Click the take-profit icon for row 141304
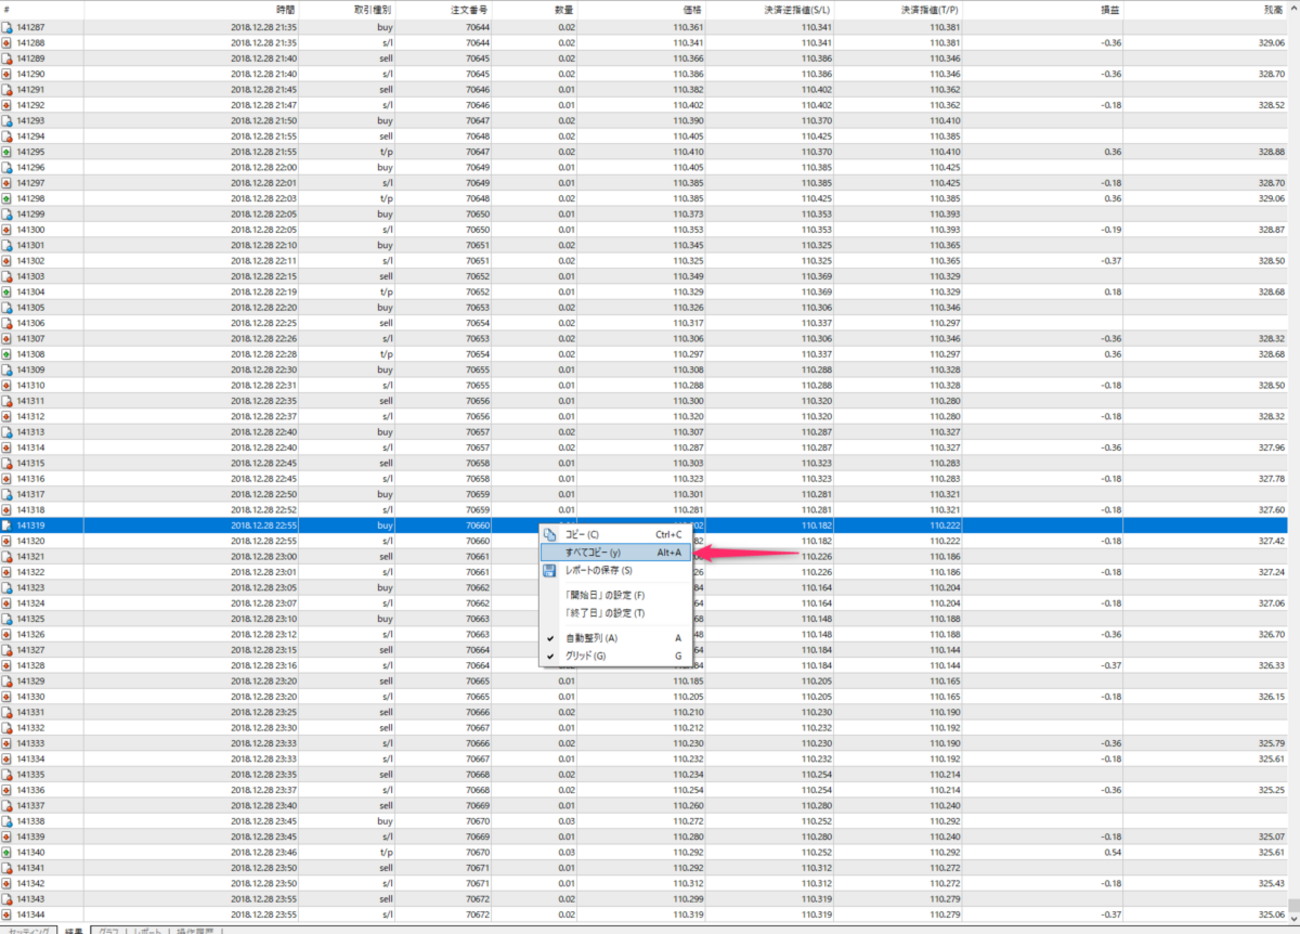This screenshot has width=1300, height=934. pyautogui.click(x=7, y=292)
